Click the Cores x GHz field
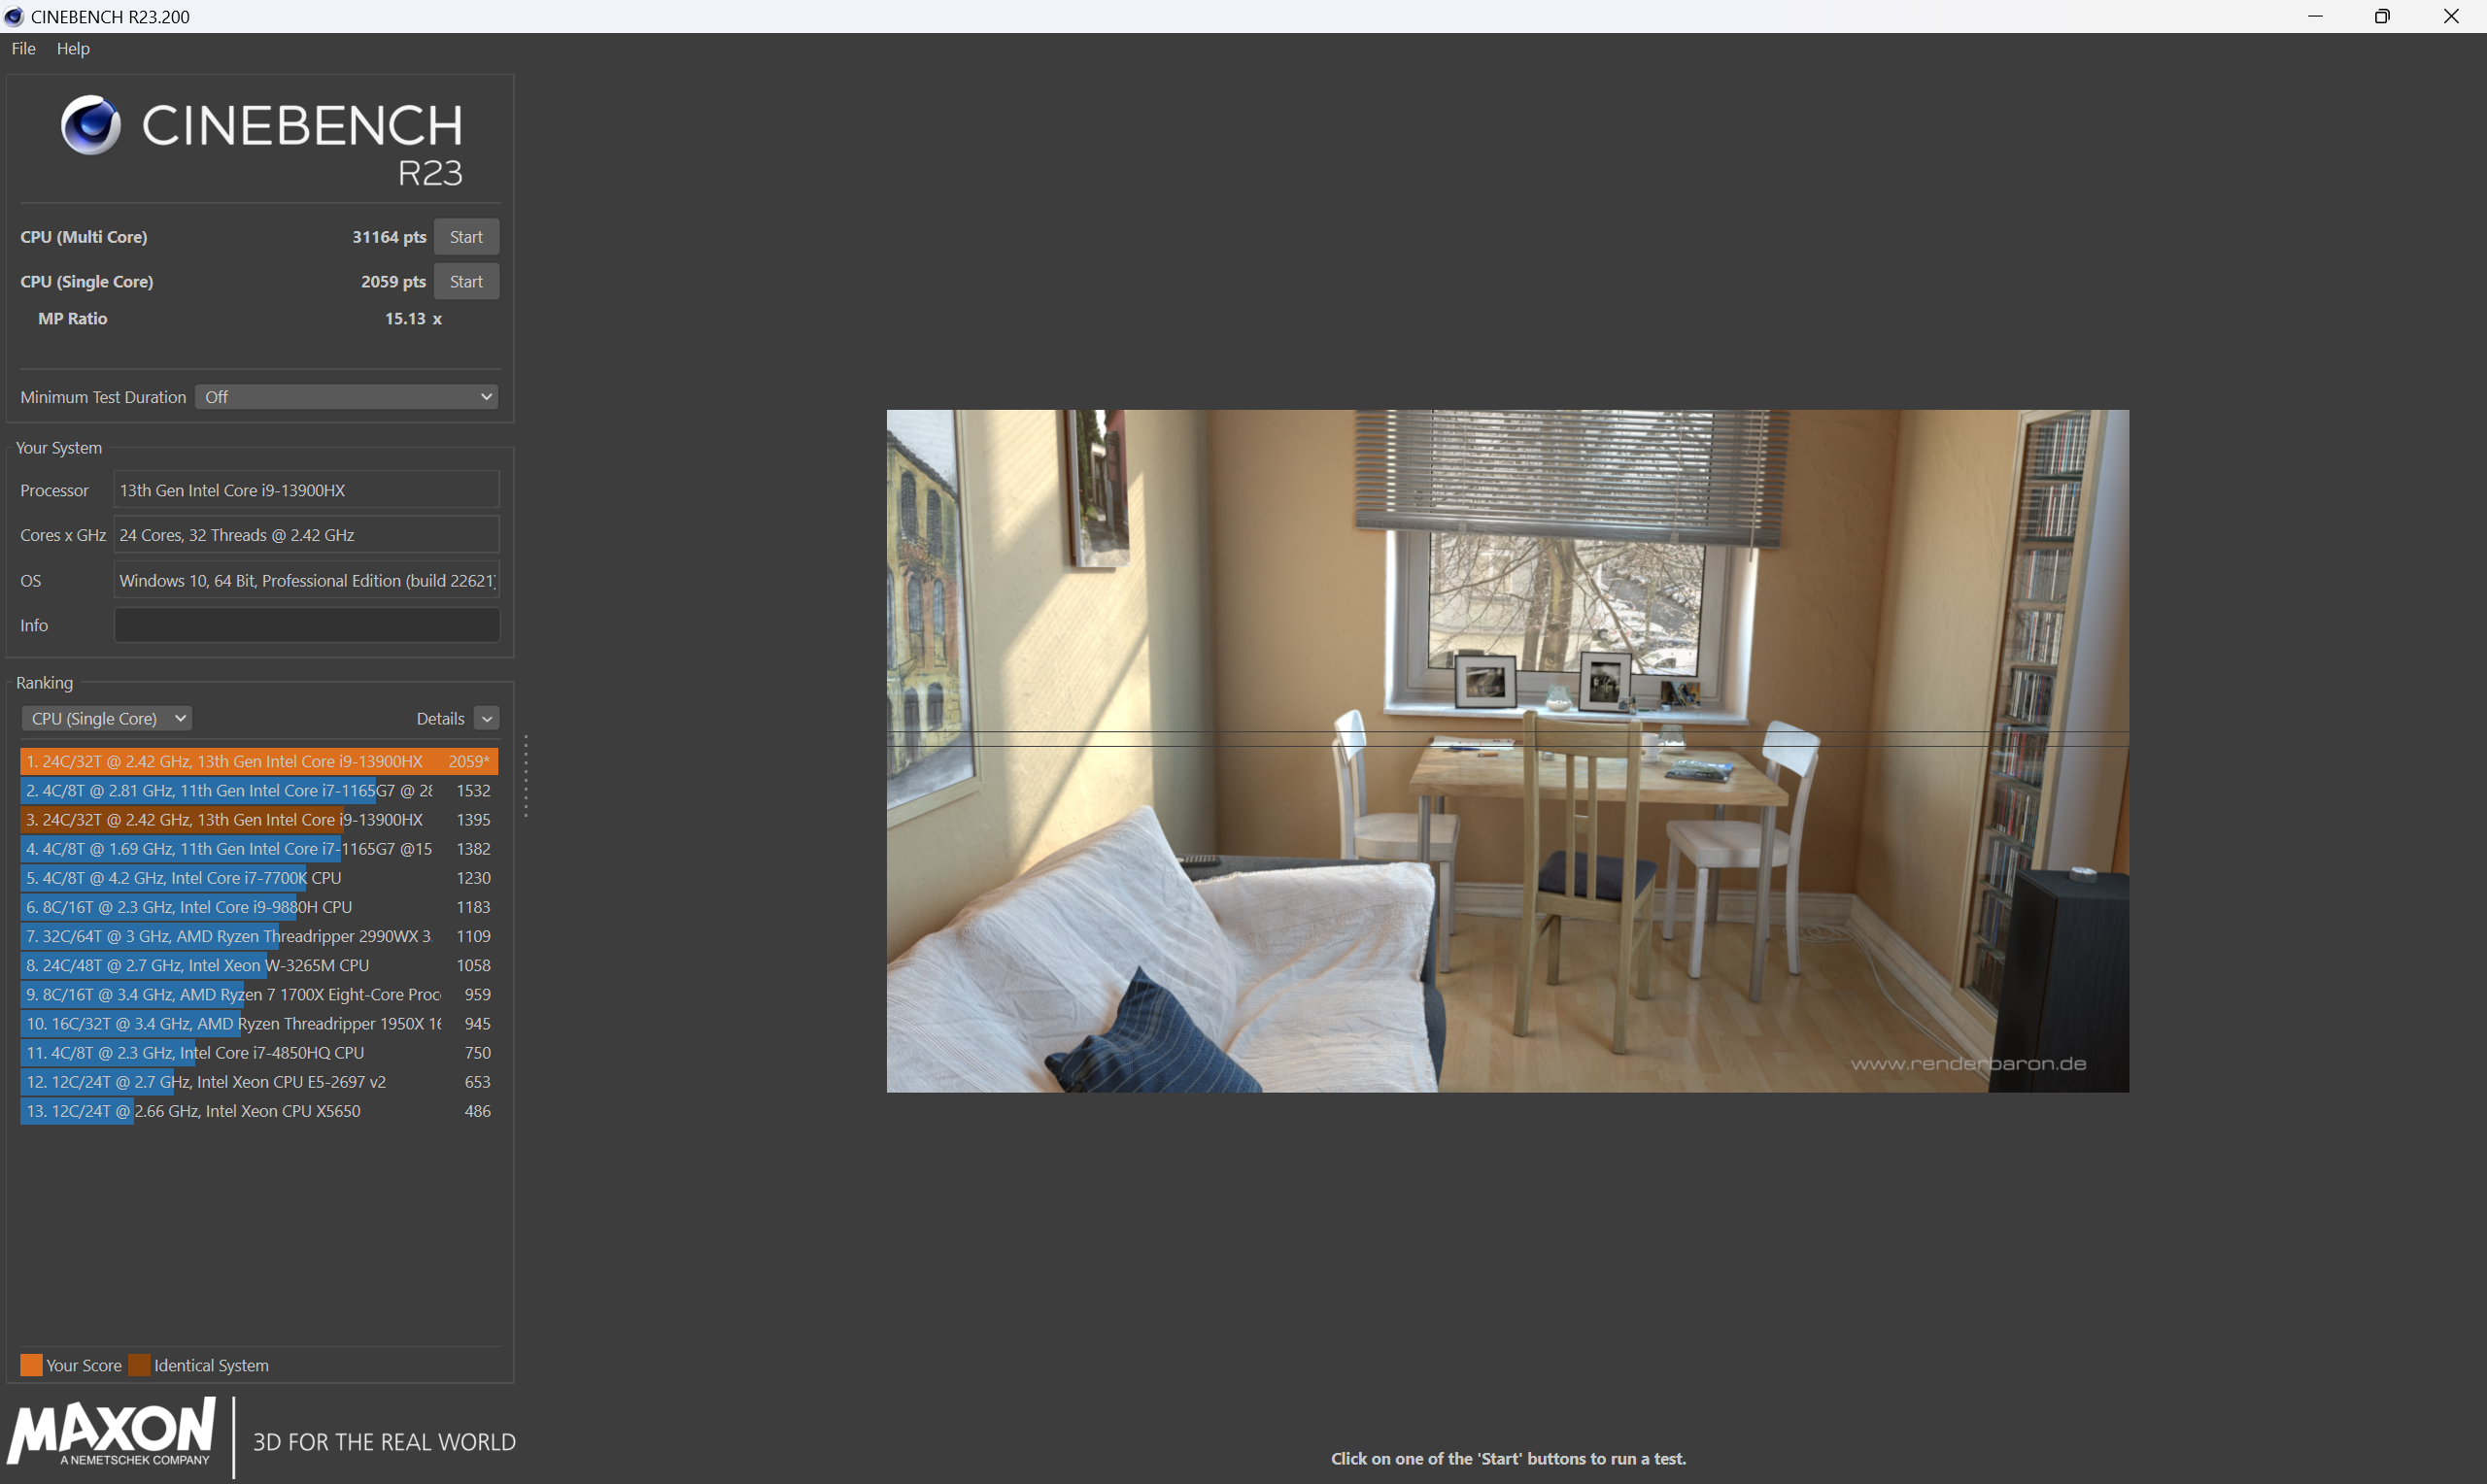 (x=306, y=535)
